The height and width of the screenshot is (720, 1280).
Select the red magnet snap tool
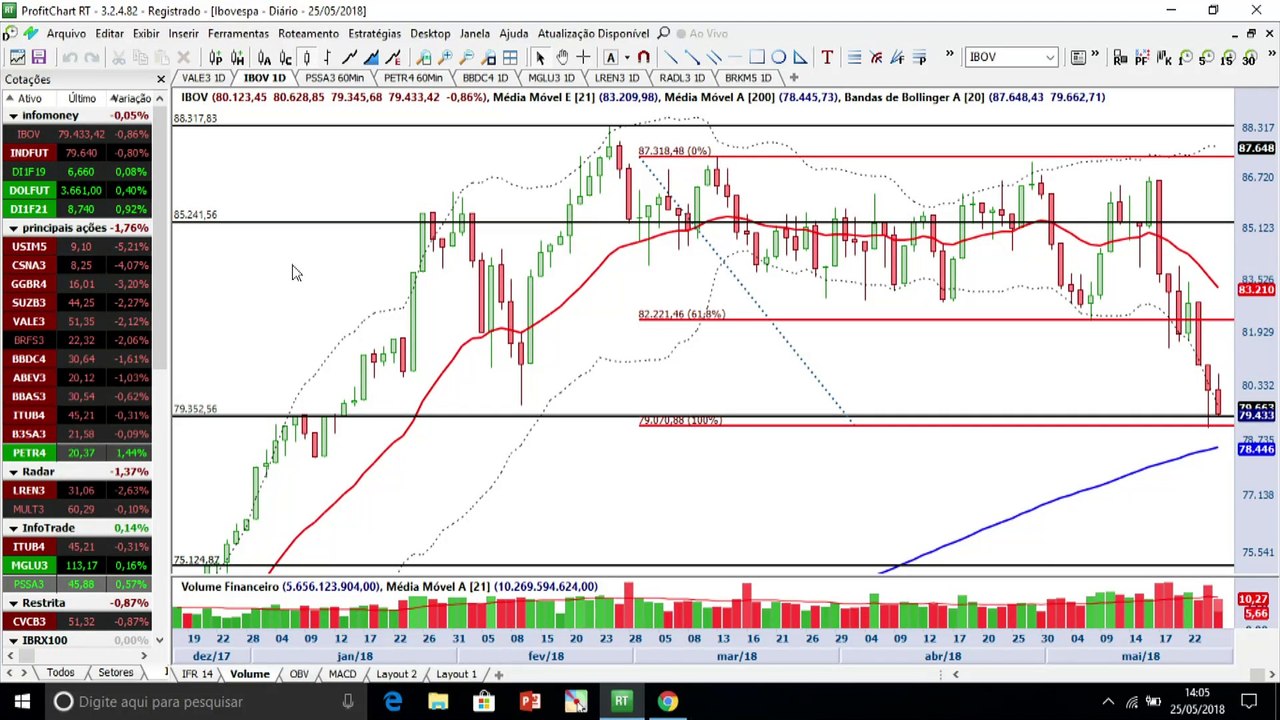644,57
